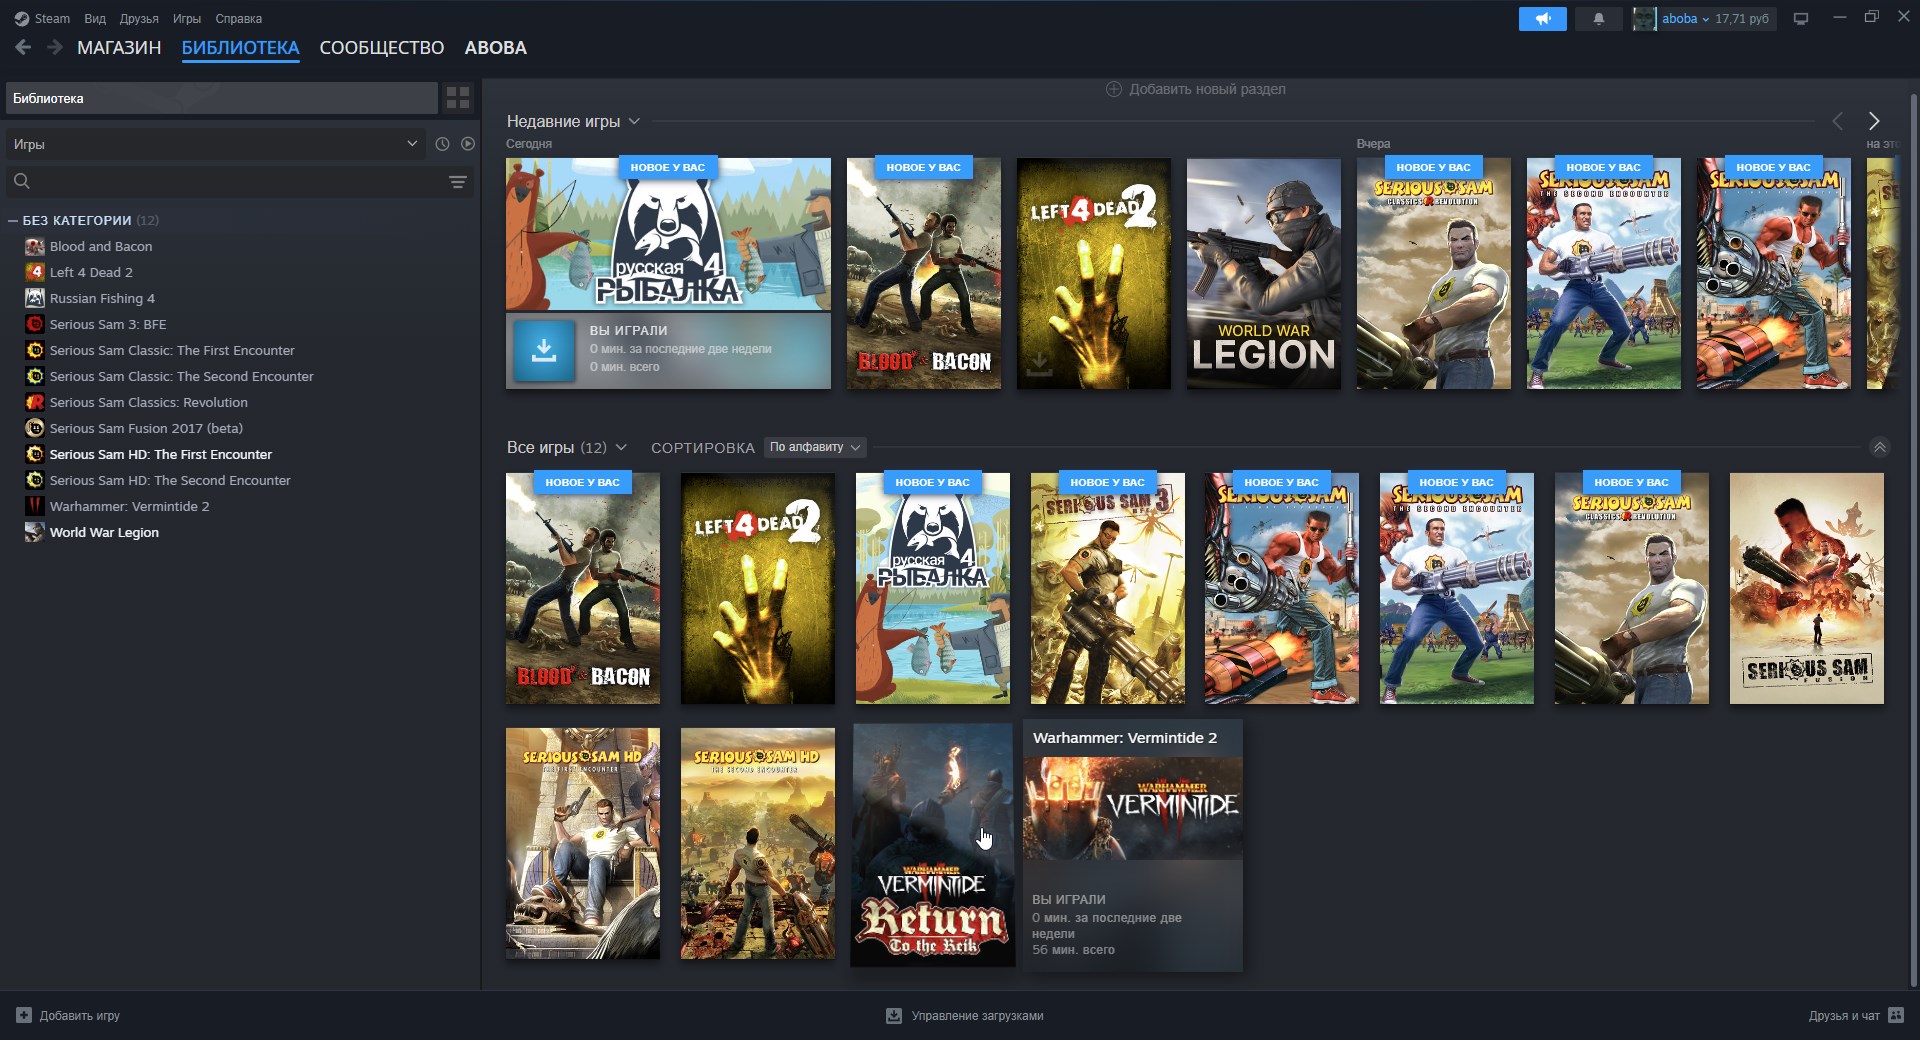The height and width of the screenshot is (1040, 1920).
Task: Collapse the All Games section chevrons
Action: 1880,447
